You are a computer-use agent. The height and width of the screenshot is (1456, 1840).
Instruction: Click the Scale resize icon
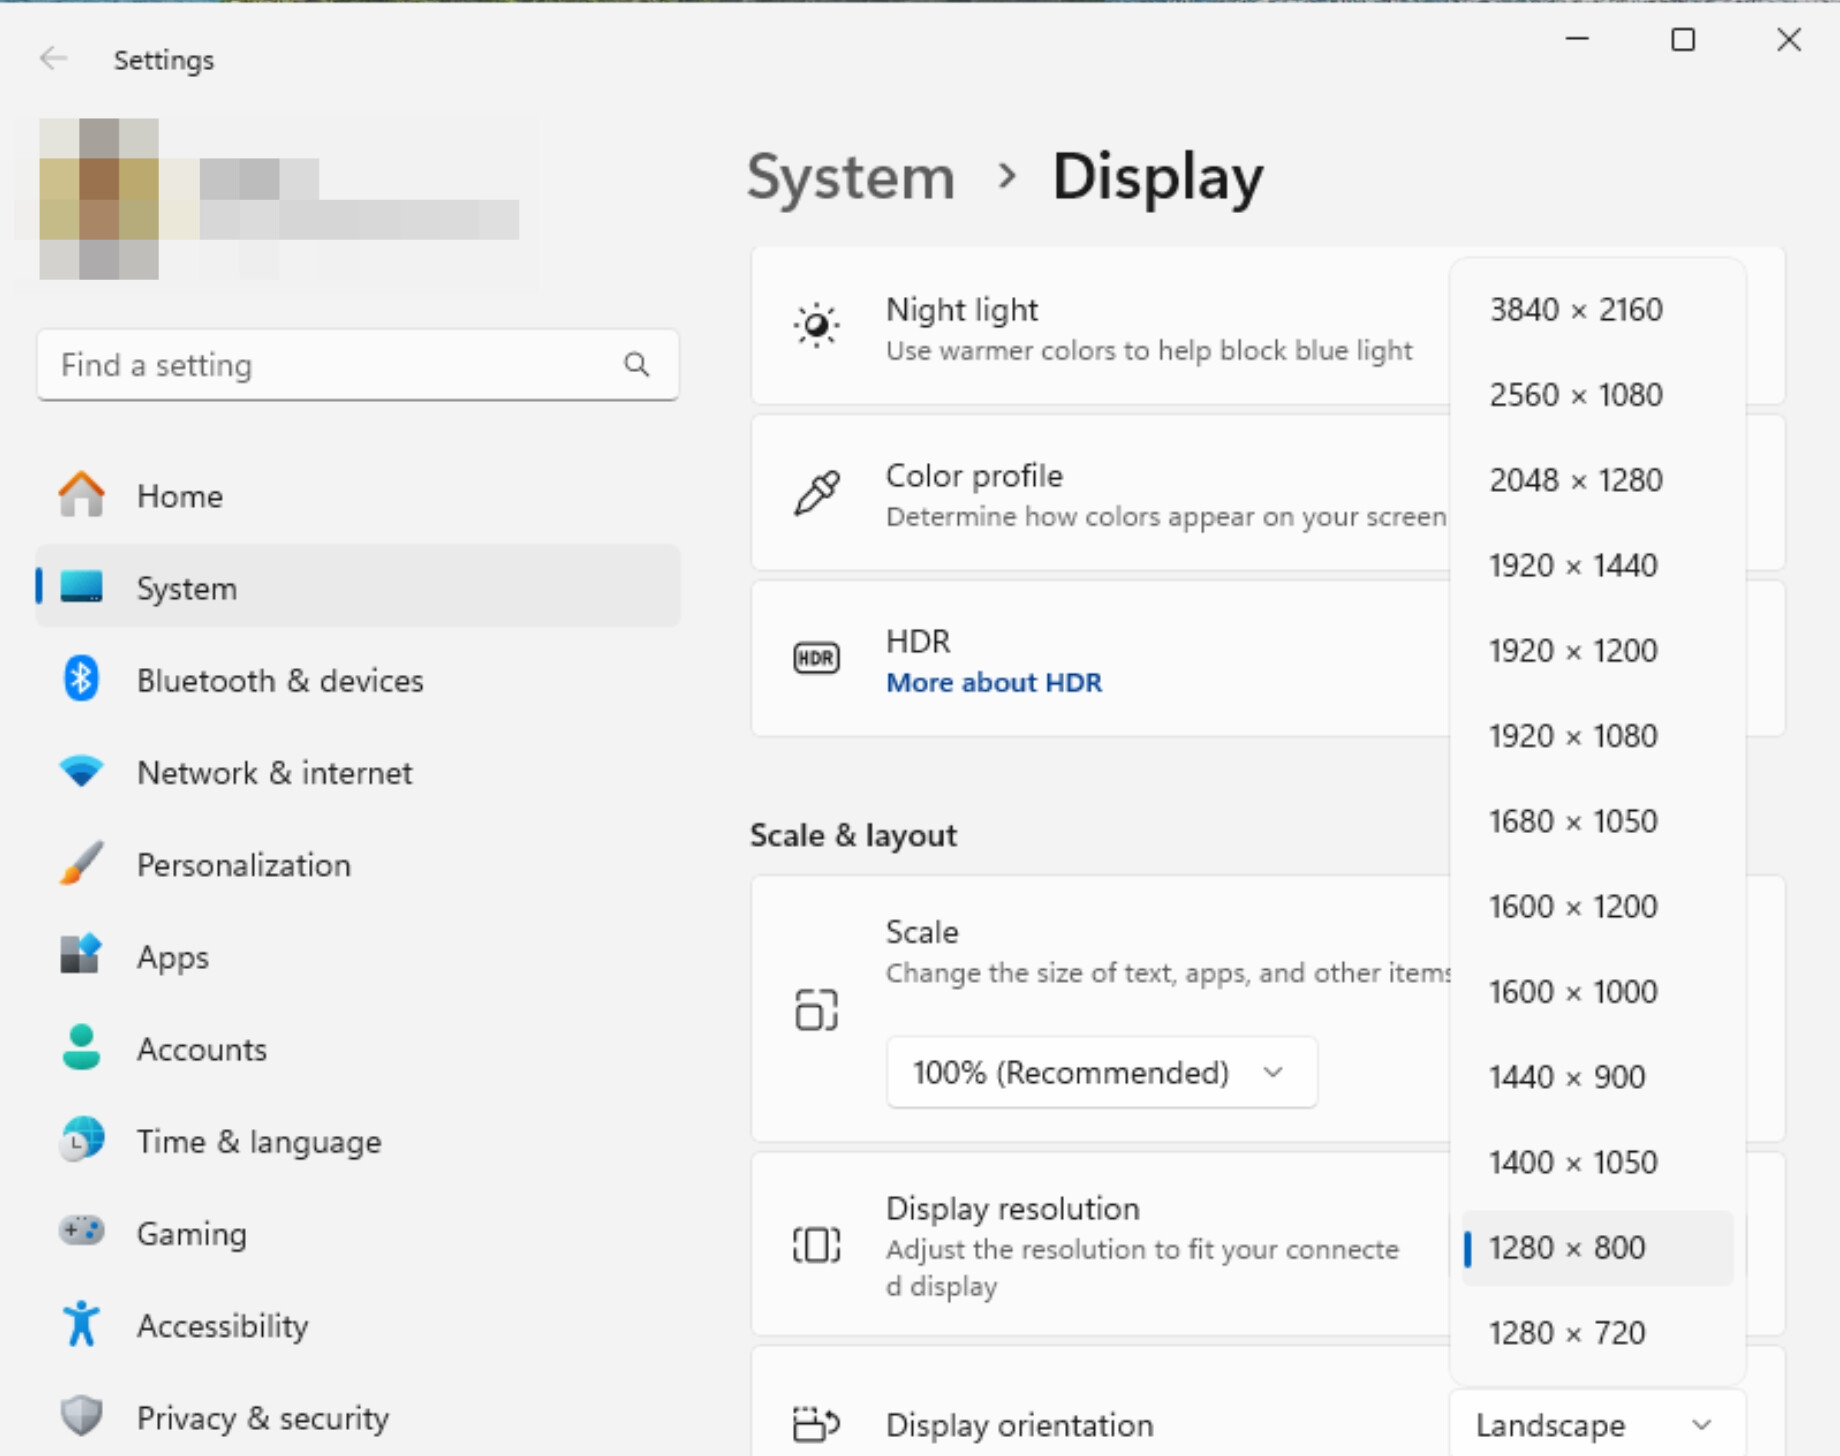tap(816, 1009)
